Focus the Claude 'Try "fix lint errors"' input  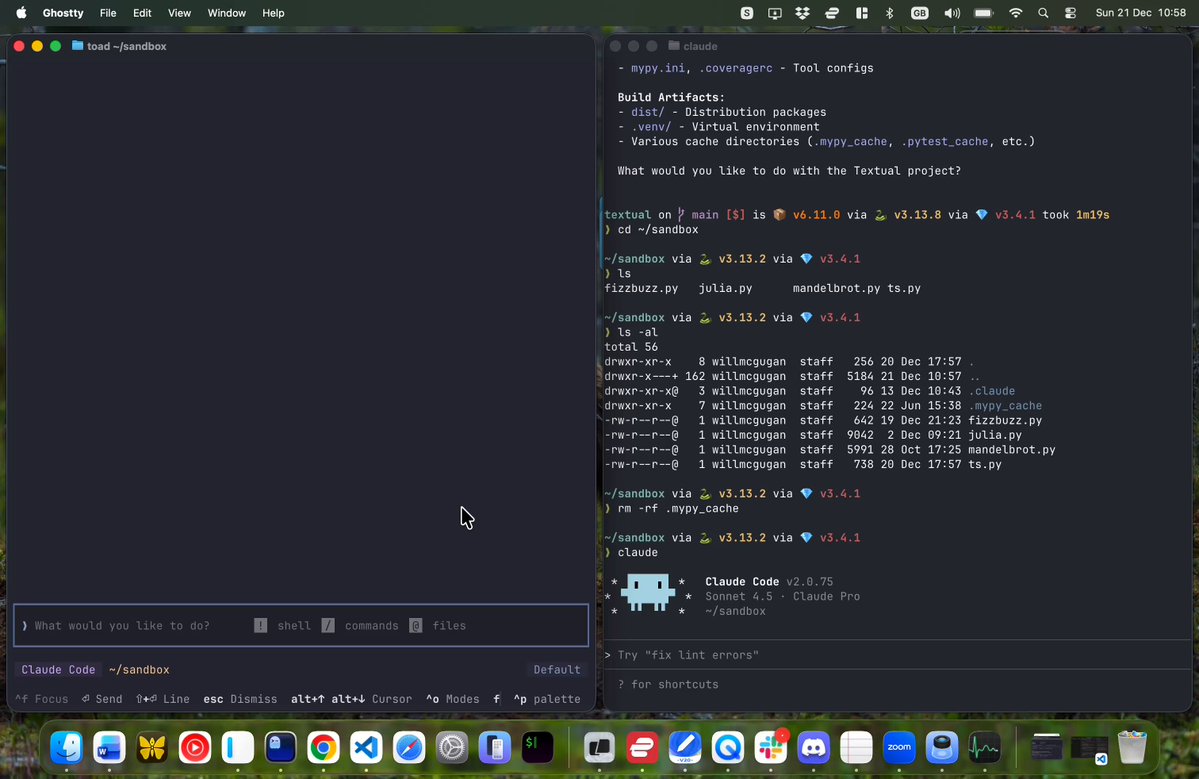(897, 655)
